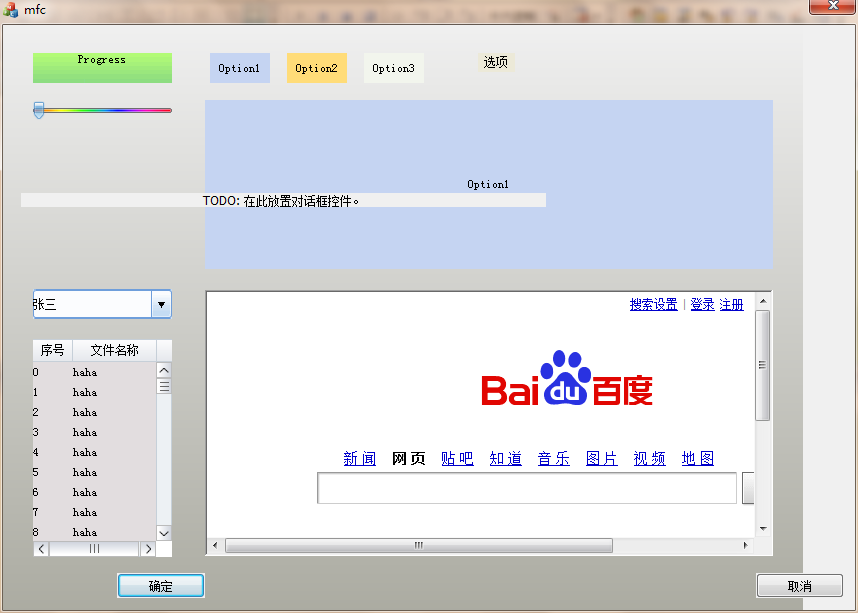858x613 pixels.
Task: Select list row 4 haha
Action: point(95,452)
